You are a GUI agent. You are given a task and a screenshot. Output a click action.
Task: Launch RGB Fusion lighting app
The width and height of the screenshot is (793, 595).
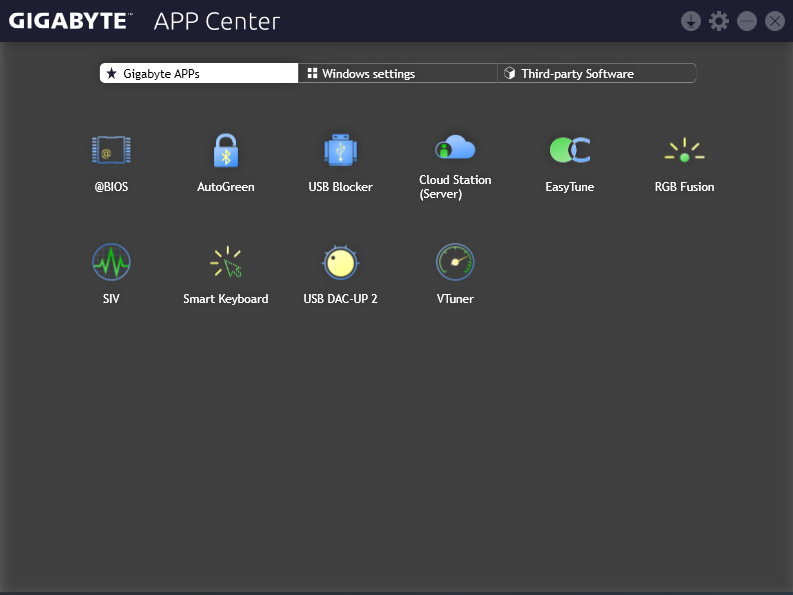click(x=684, y=150)
